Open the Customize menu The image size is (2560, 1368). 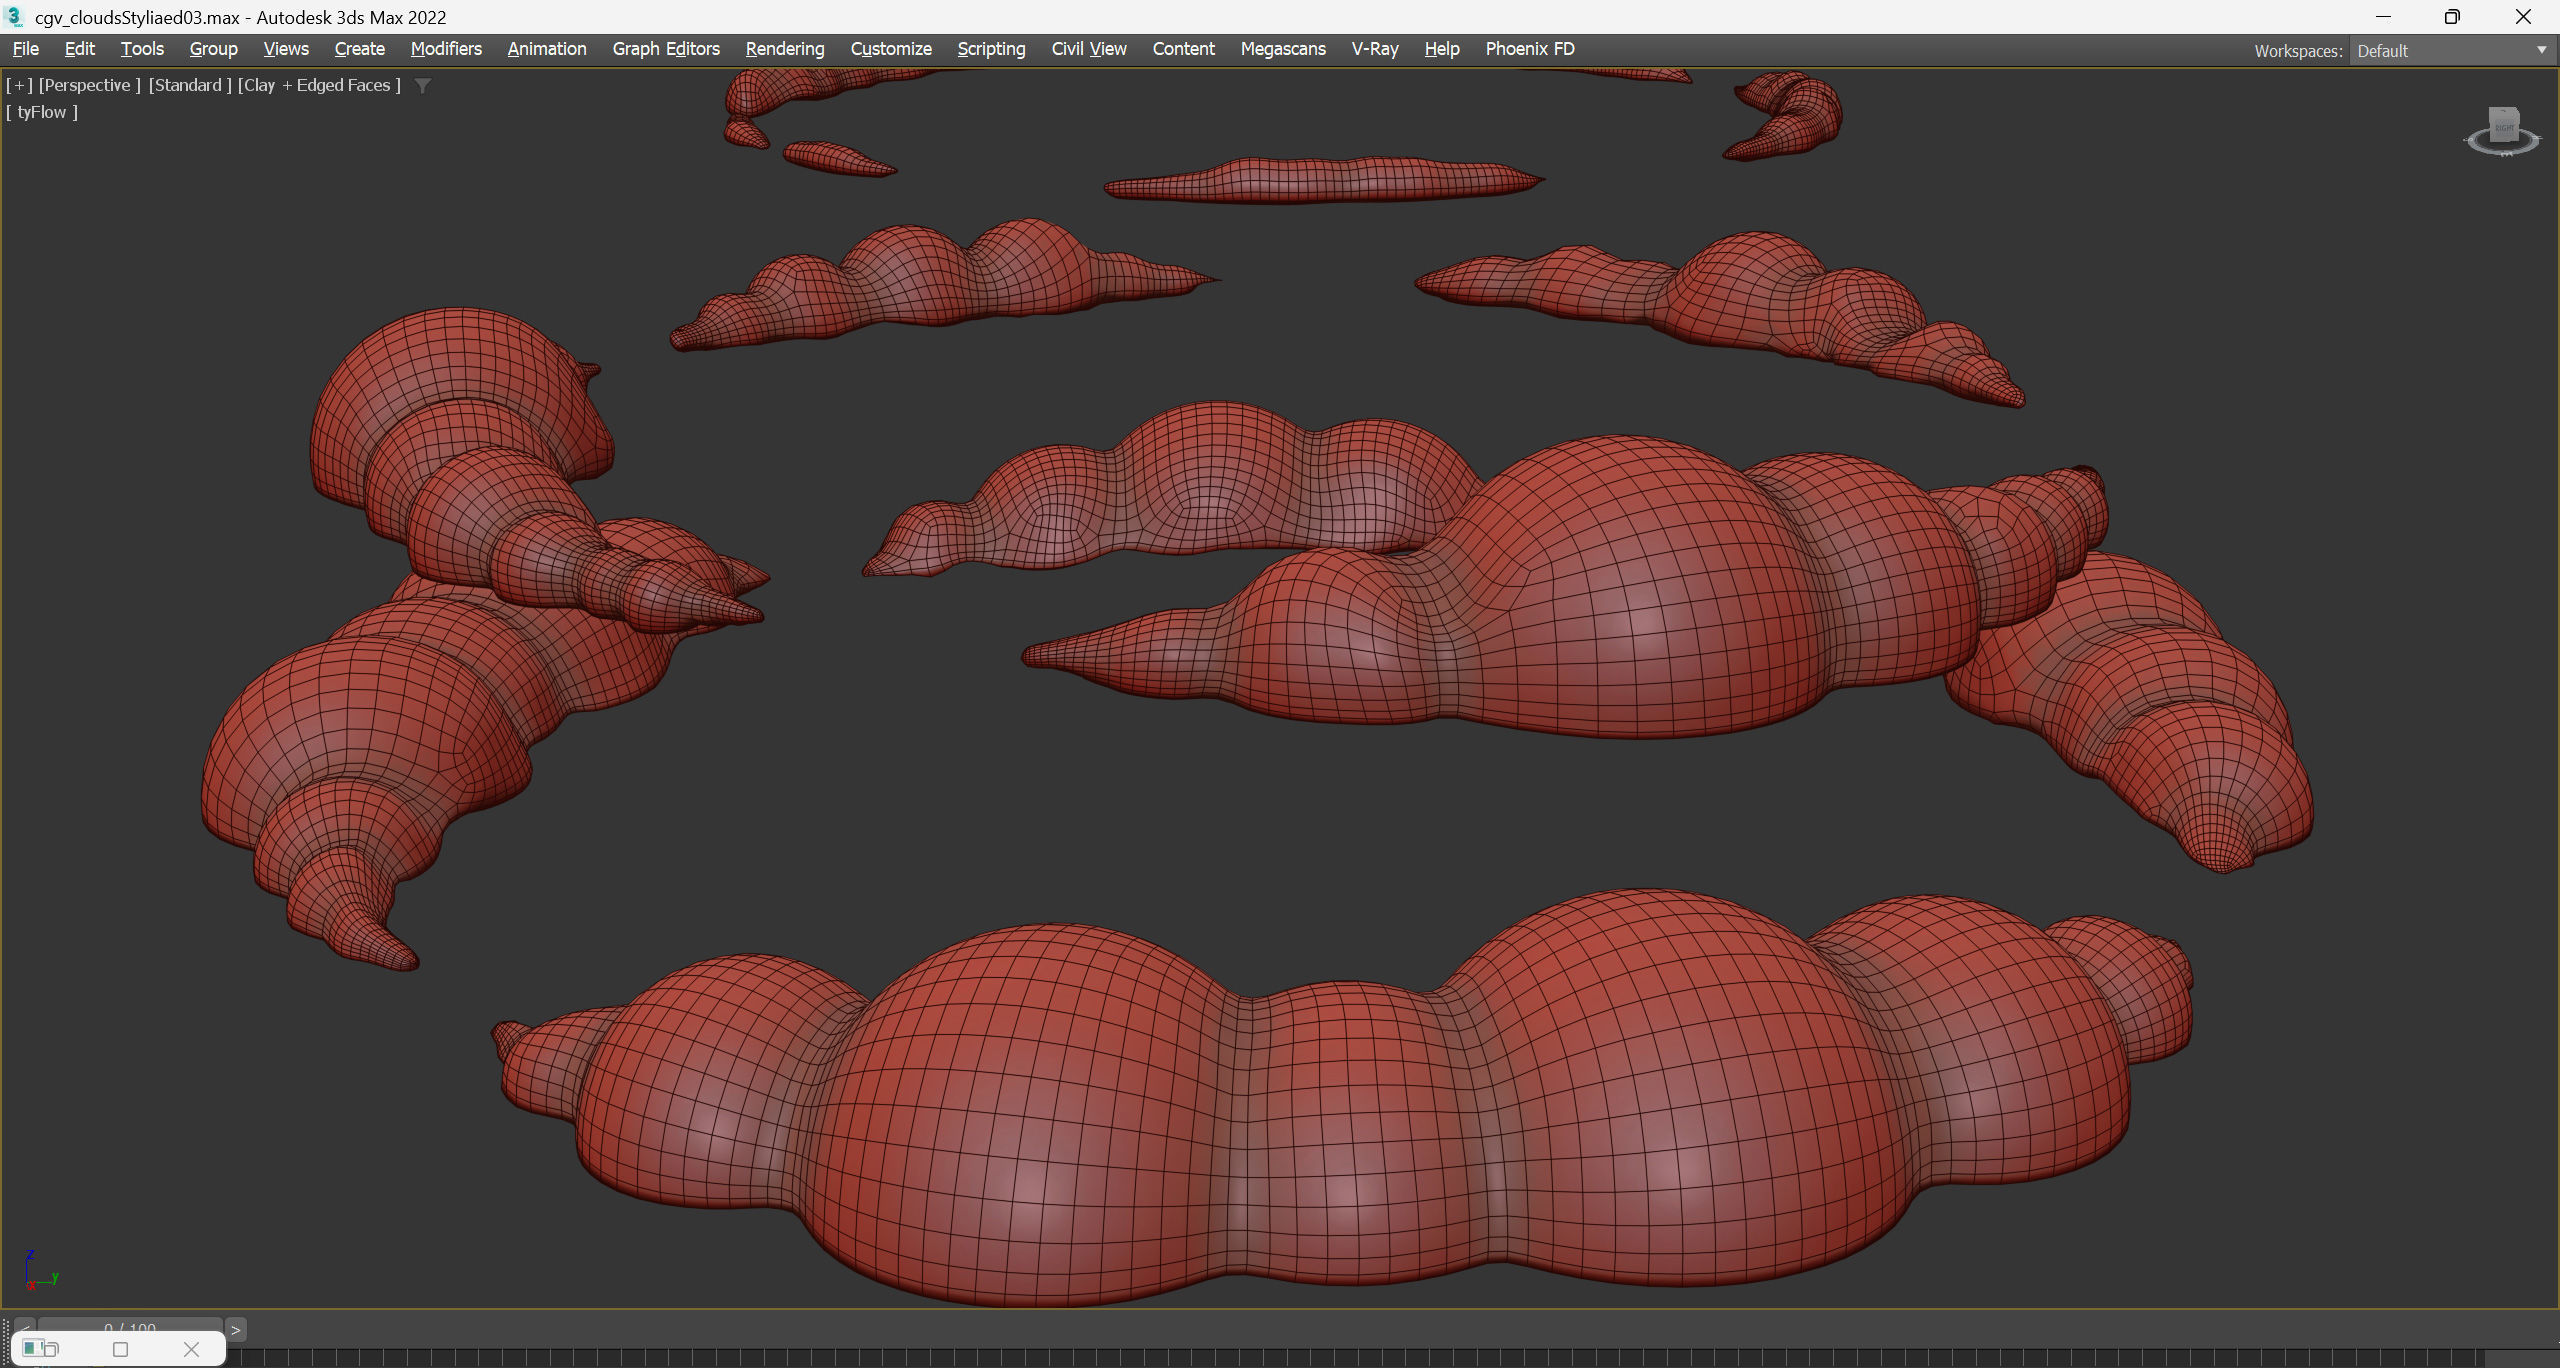(x=891, y=49)
